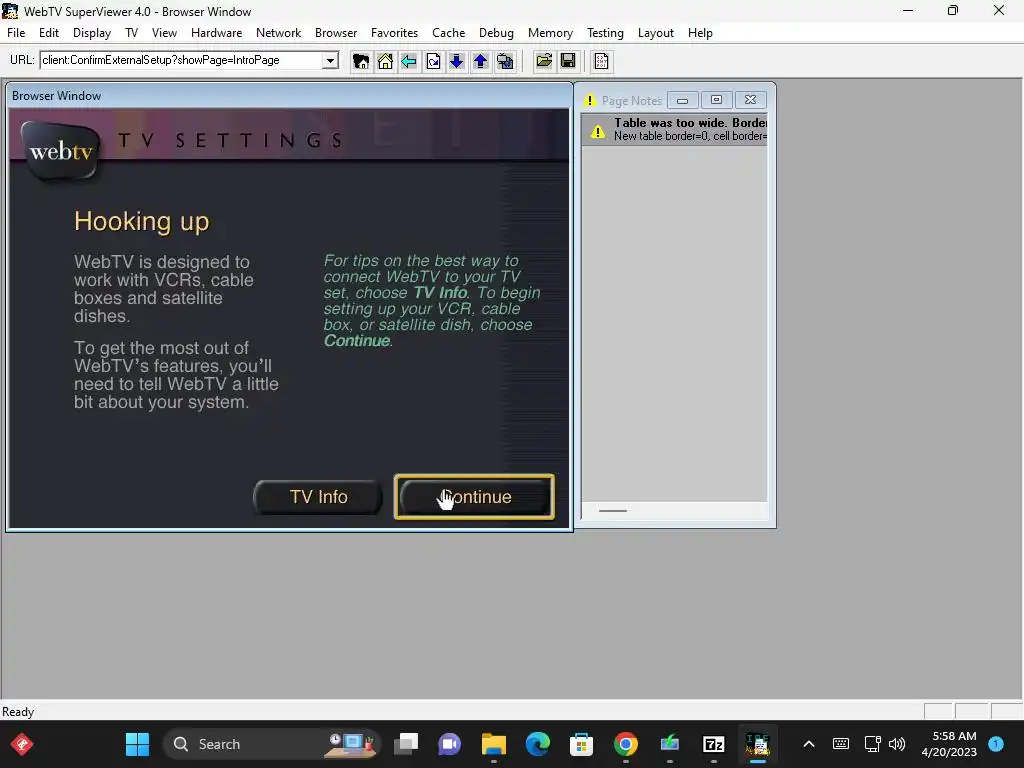This screenshot has width=1024, height=768.
Task: Open the Cache menu
Action: point(449,33)
